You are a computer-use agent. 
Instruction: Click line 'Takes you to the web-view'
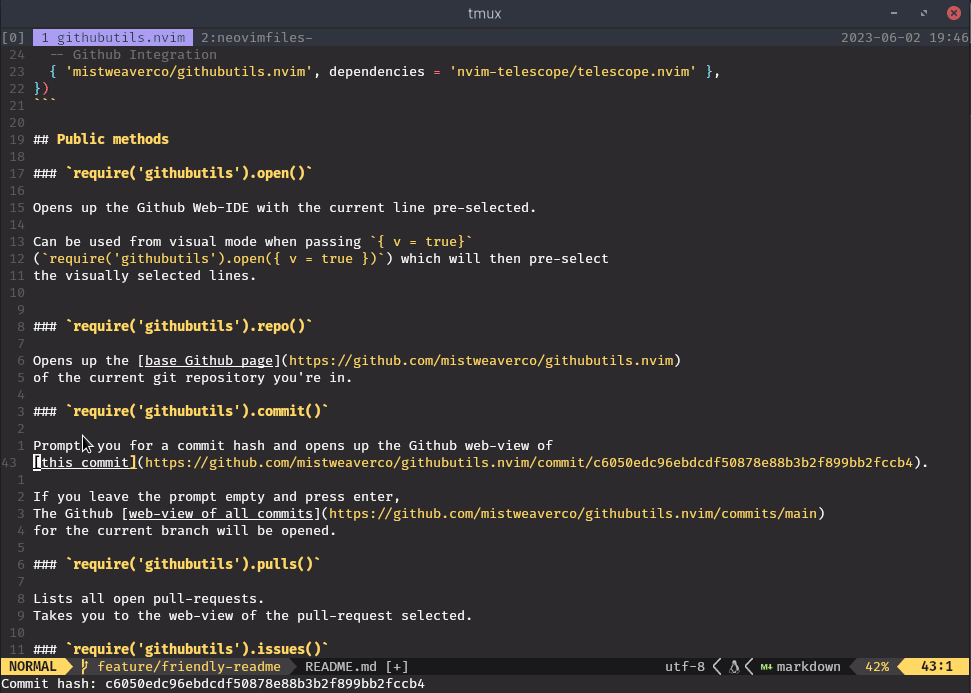(253, 616)
